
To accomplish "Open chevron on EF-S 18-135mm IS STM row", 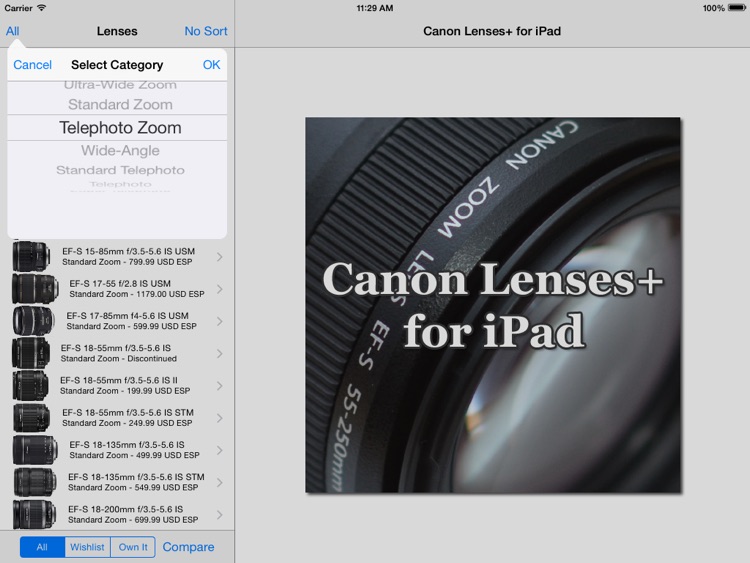I will pos(220,482).
